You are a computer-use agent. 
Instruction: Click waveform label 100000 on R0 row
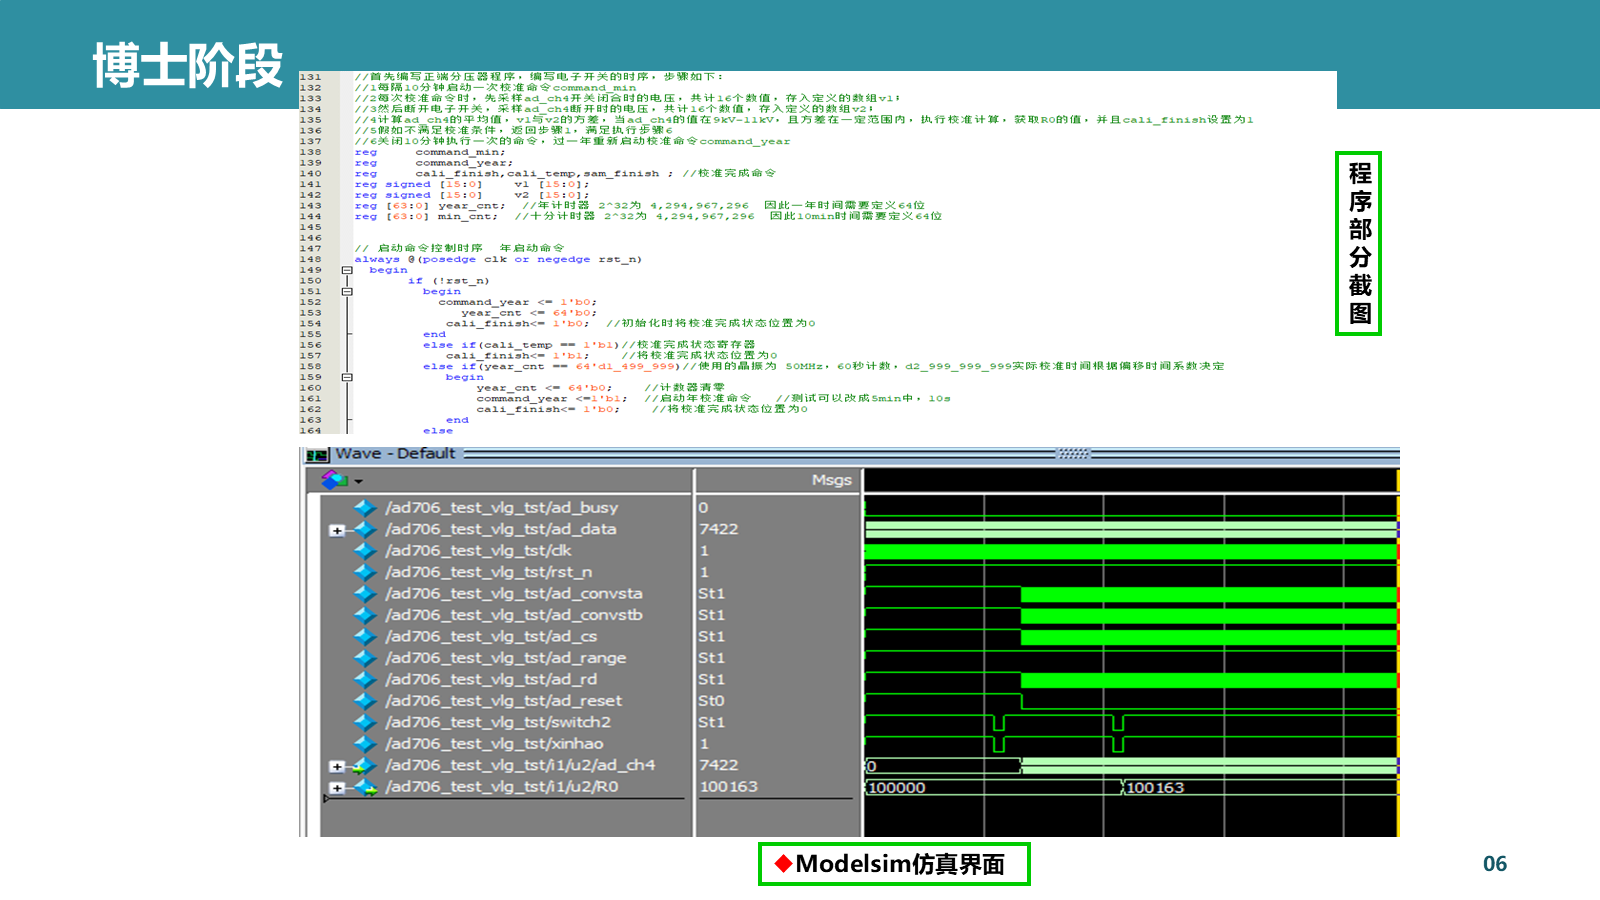pyautogui.click(x=897, y=788)
